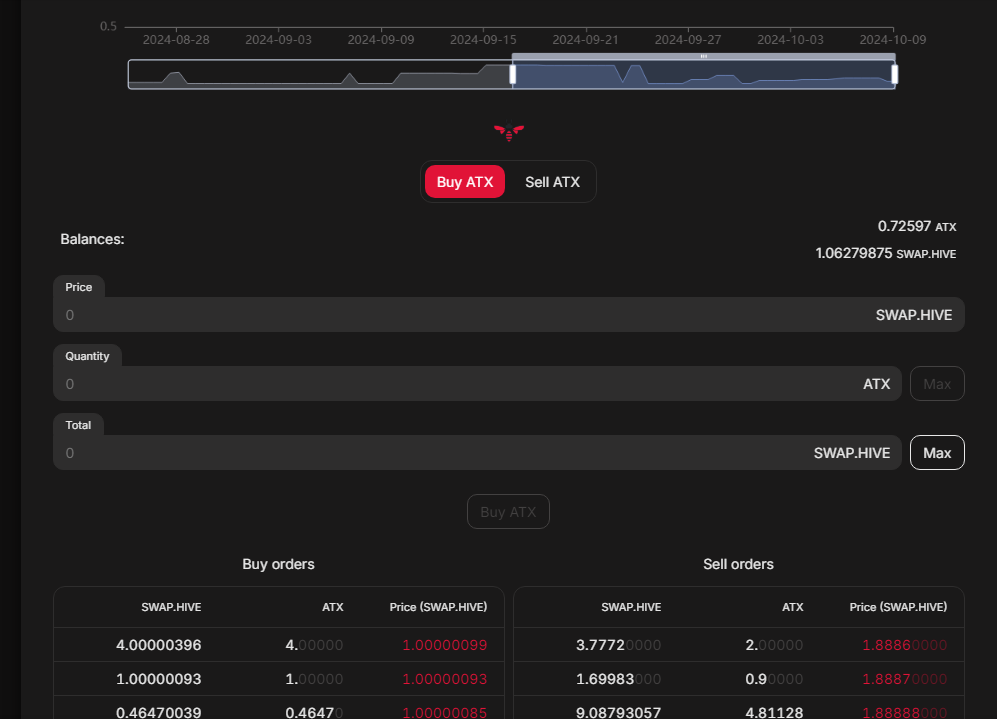This screenshot has height=719, width=997.
Task: Click the 0.72597 ATX balance
Action: (x=917, y=226)
